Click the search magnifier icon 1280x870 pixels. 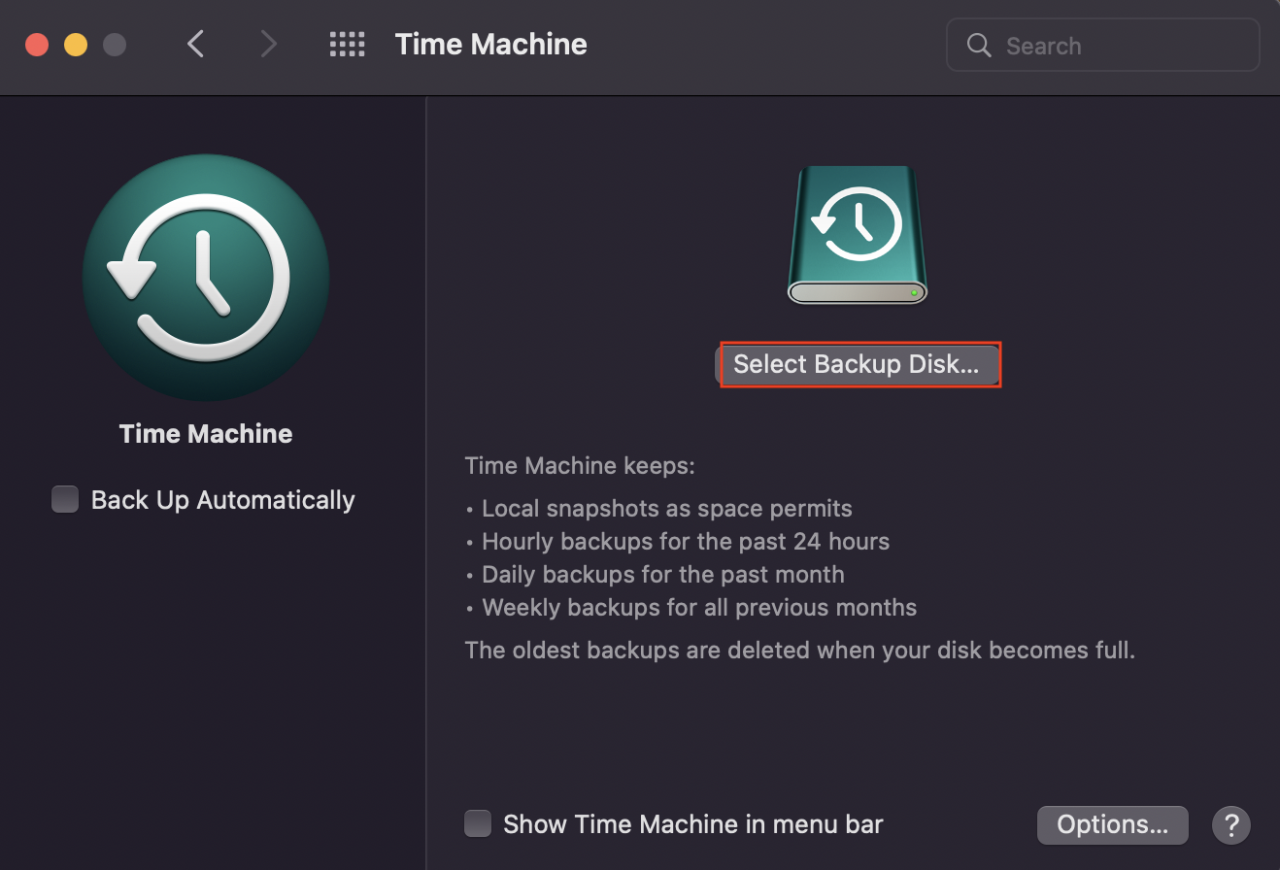(x=979, y=45)
